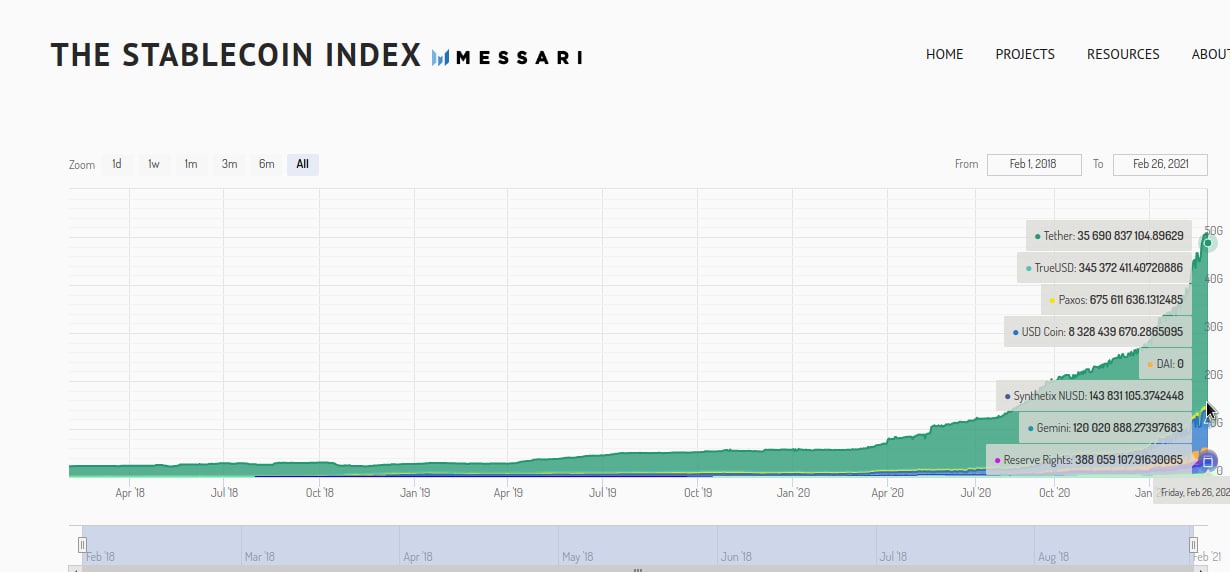Click the Tether data point marker
Screen dimensions: 1230x572
pos(1208,242)
